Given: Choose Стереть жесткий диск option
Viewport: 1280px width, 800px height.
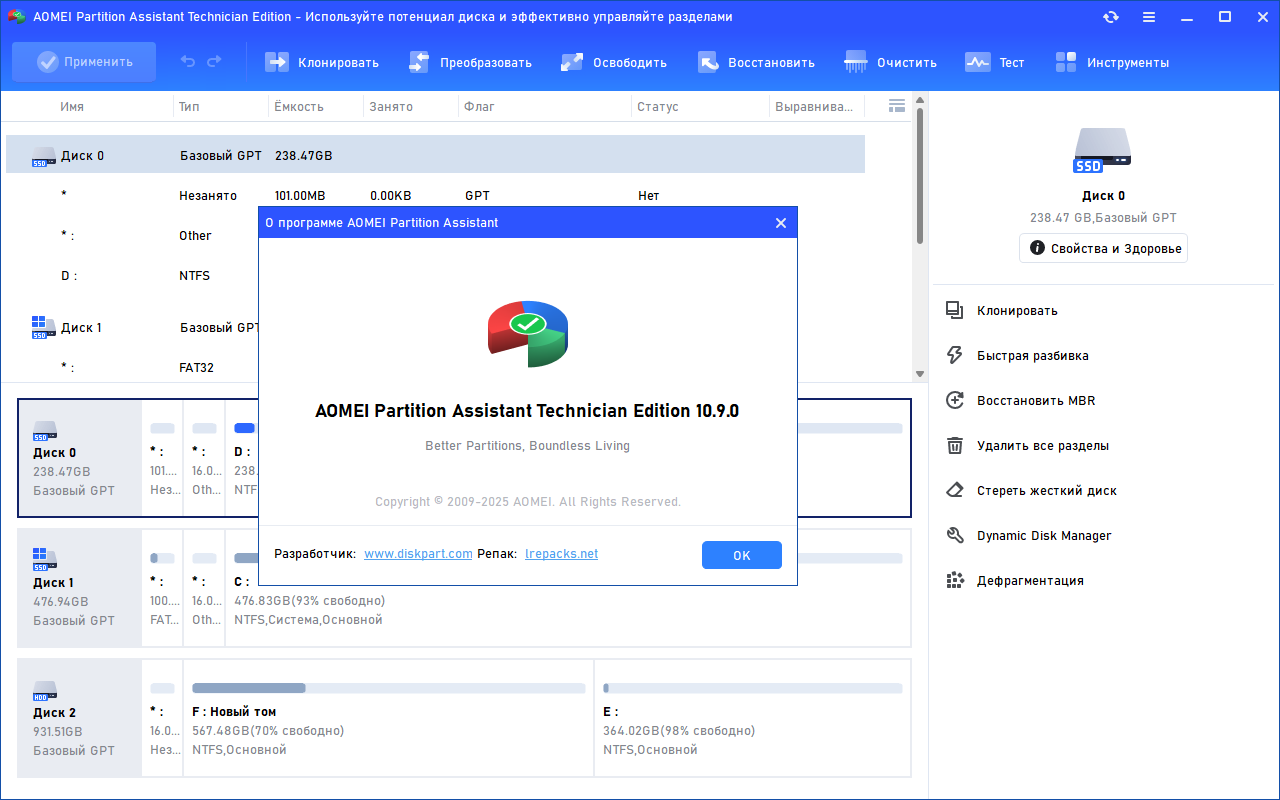Looking at the screenshot, I should 1031,491.
